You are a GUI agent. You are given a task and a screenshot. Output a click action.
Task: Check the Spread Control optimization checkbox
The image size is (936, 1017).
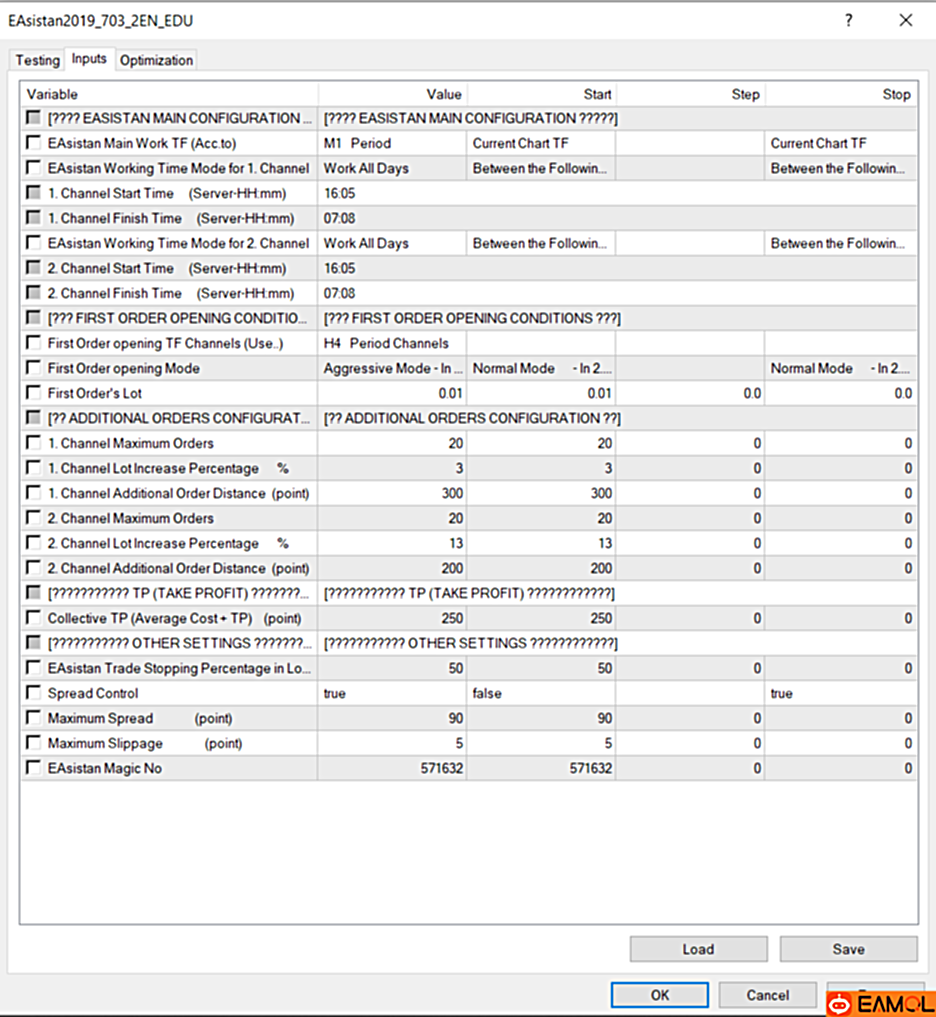[31, 693]
